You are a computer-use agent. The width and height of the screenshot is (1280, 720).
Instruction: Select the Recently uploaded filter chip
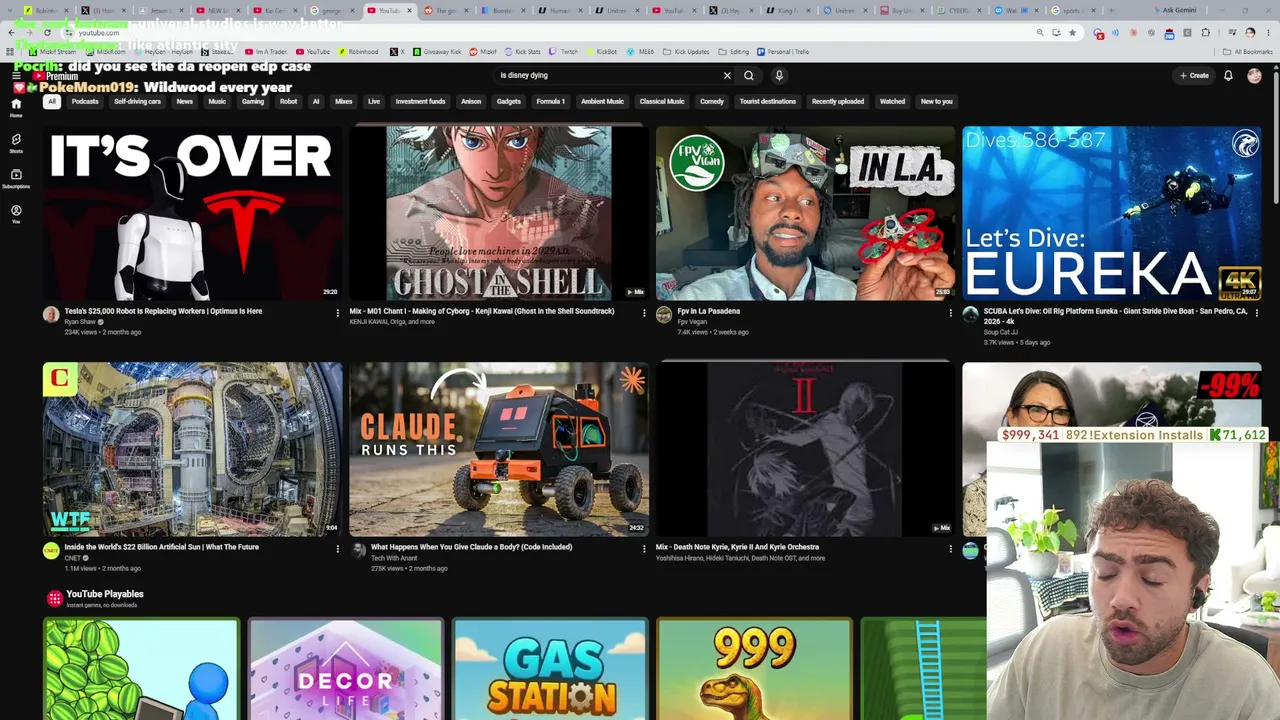[838, 101]
